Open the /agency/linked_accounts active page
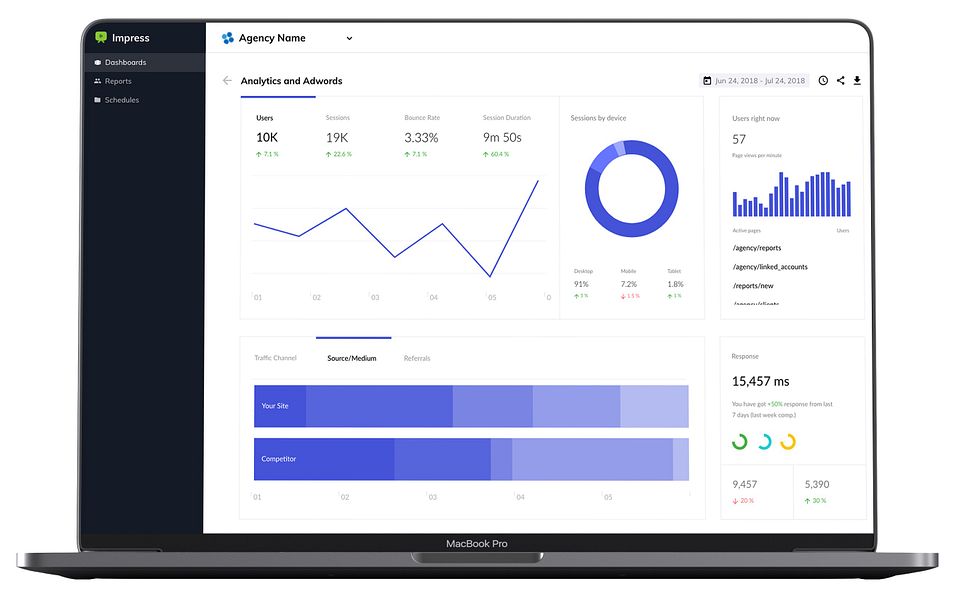Screen dimensions: 960x600 770,267
